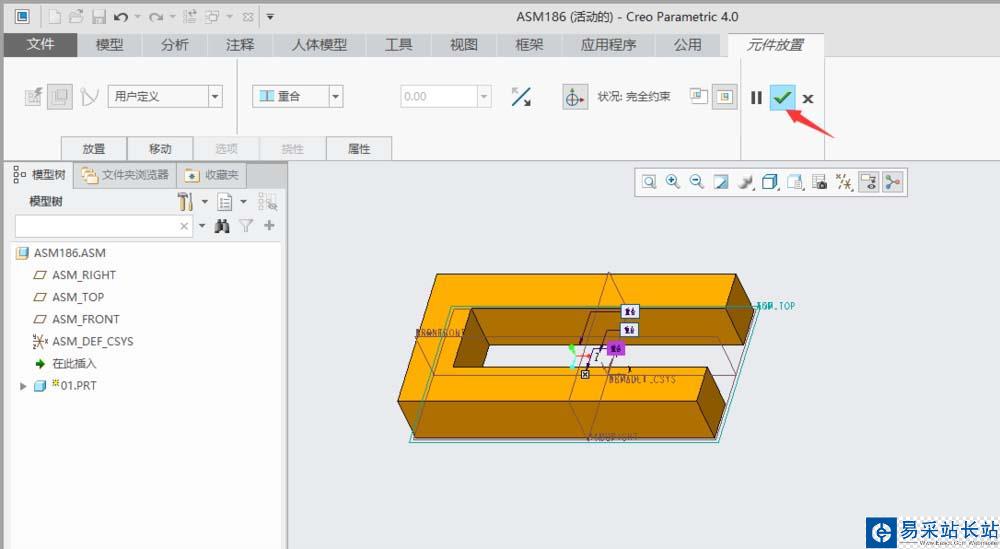Click the Zoom In magnifier icon
Screen dimensions: 1000x549
coord(673,182)
